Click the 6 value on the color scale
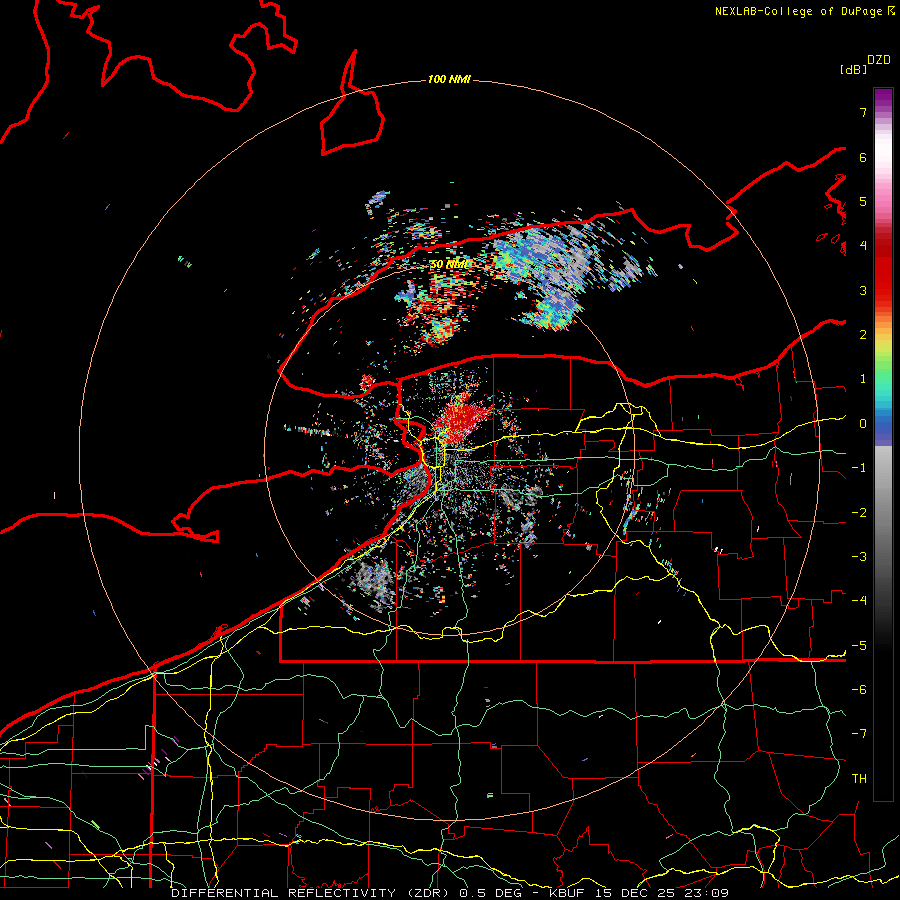 tap(863, 157)
